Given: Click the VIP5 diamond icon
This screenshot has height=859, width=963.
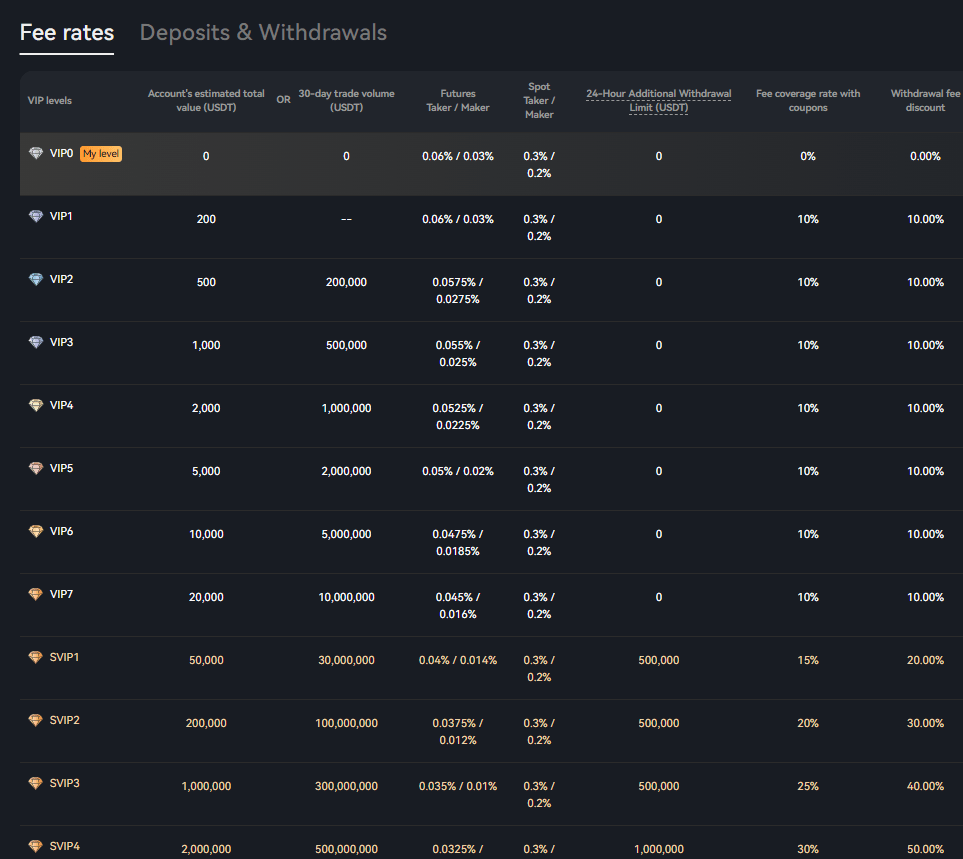Looking at the screenshot, I should (36, 469).
